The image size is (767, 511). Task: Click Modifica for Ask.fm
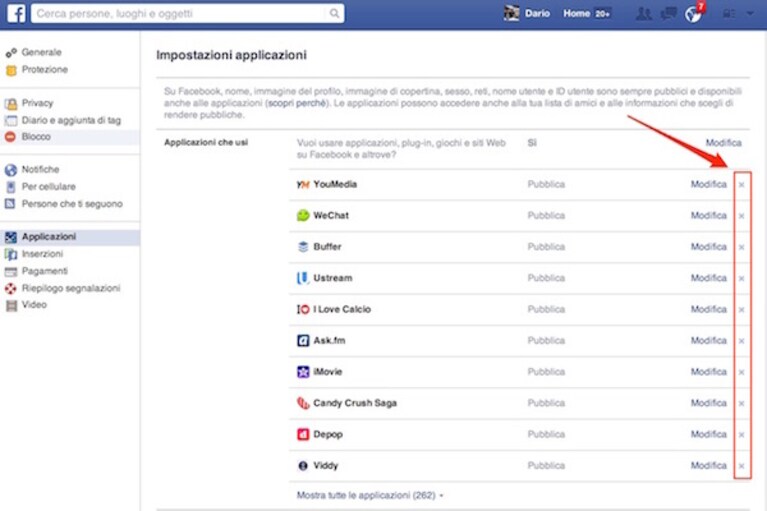708,341
